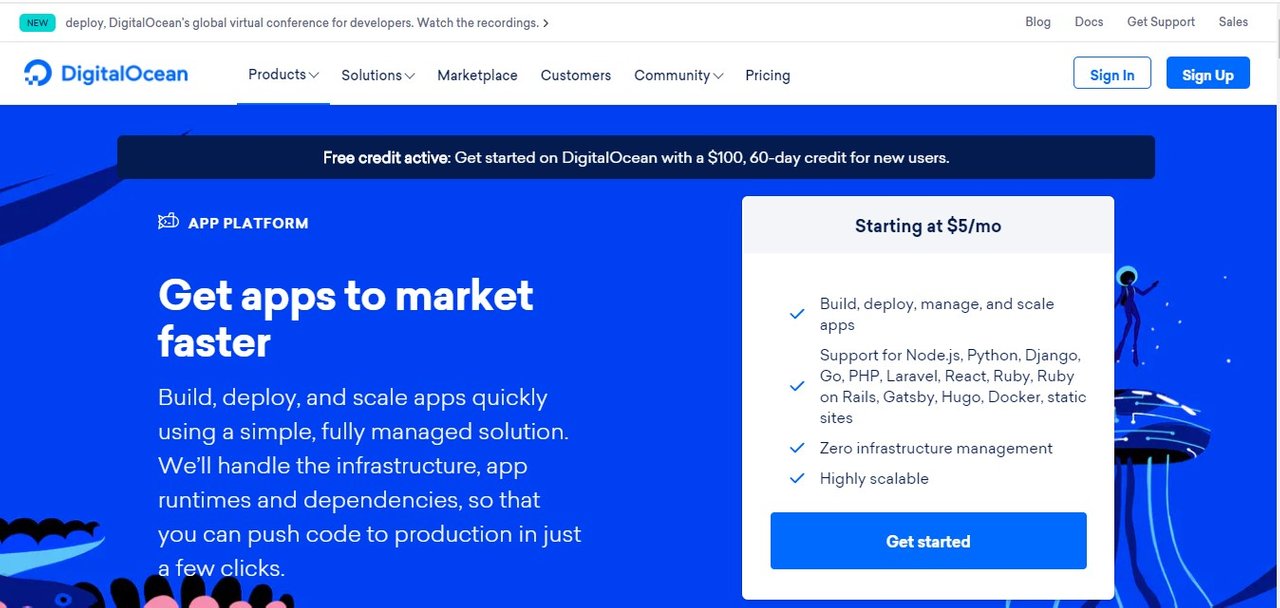This screenshot has width=1280, height=608.
Task: Click the 'Free credit active' banner
Action: tap(636, 158)
